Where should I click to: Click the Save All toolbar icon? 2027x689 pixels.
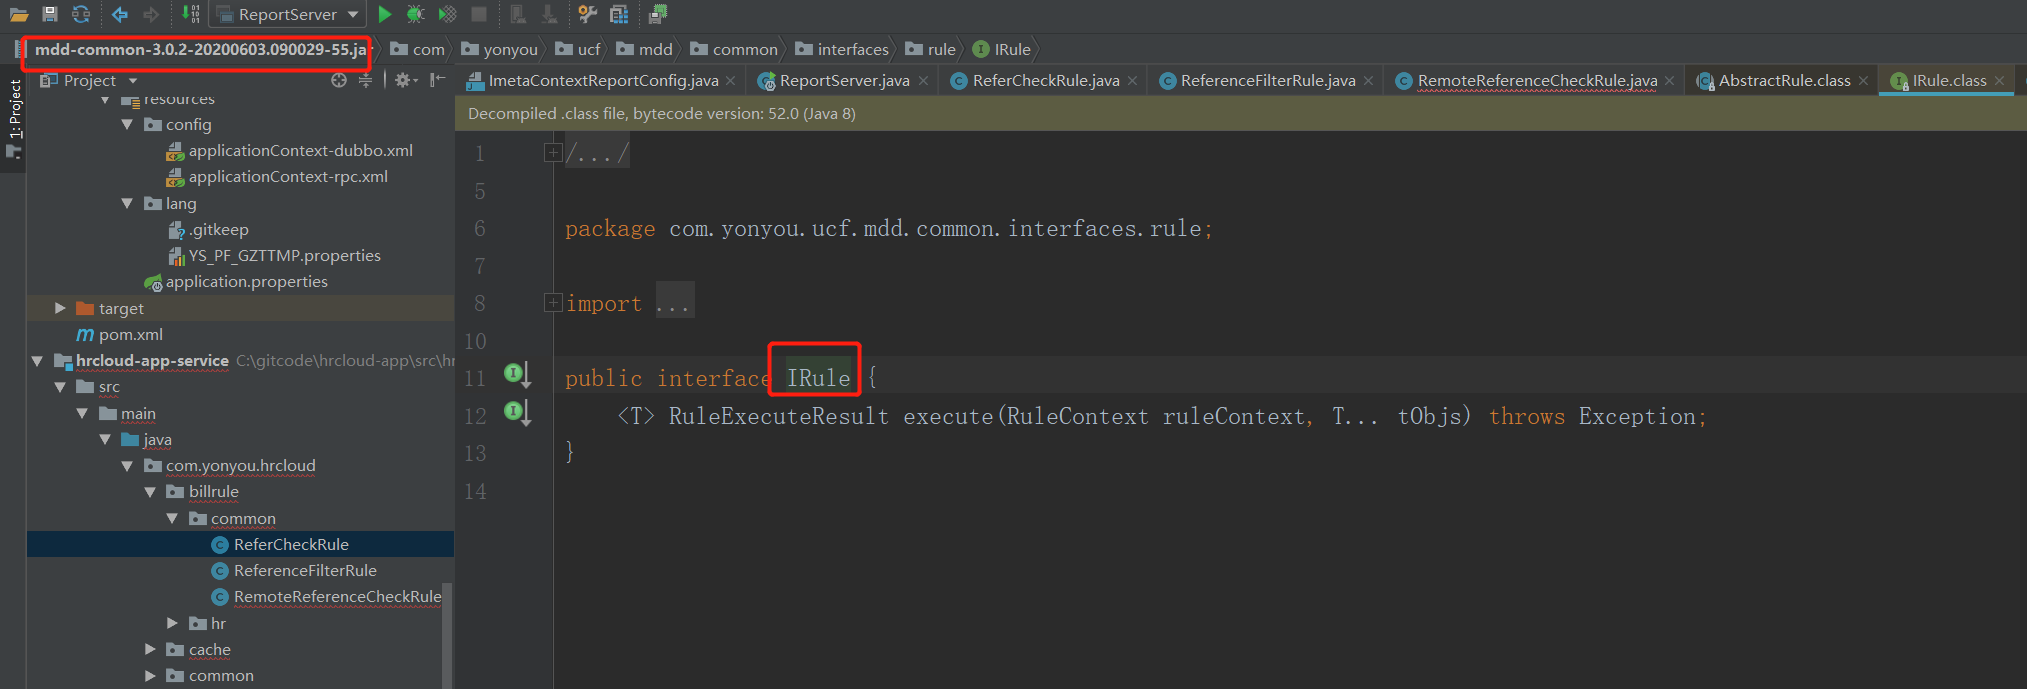pos(50,14)
